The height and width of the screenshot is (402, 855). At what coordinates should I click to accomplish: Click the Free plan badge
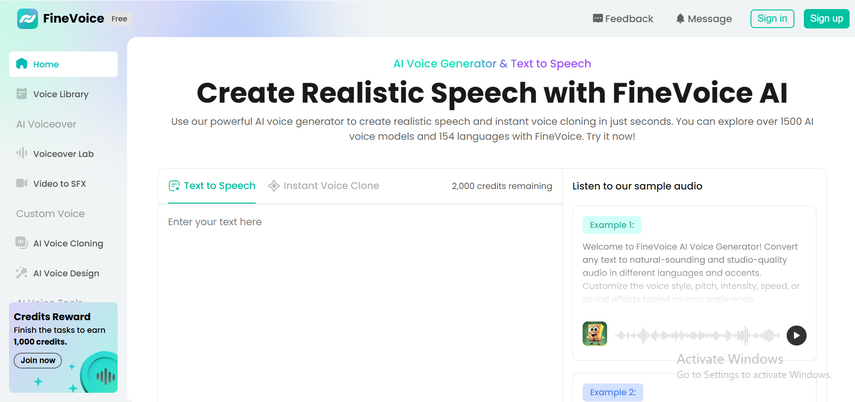coord(119,19)
